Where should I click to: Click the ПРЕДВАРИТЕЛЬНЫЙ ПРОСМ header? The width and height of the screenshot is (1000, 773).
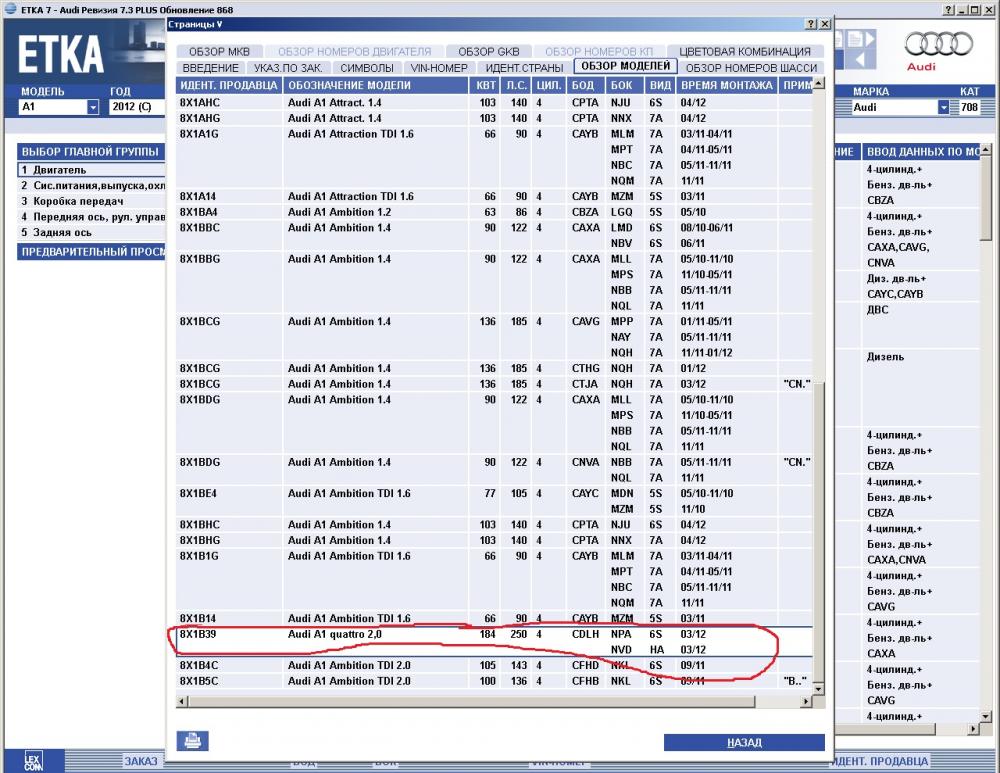91,252
